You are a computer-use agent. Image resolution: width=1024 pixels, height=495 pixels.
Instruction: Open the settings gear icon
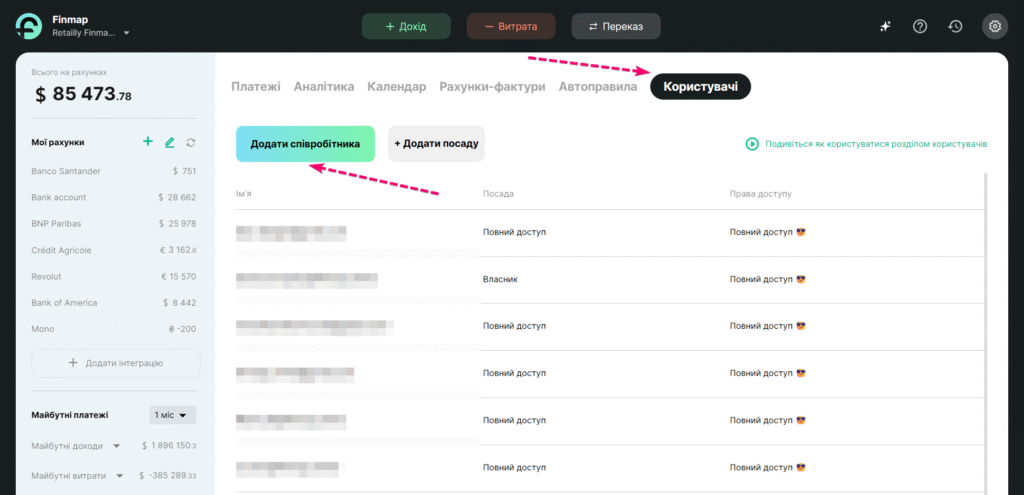click(x=994, y=26)
